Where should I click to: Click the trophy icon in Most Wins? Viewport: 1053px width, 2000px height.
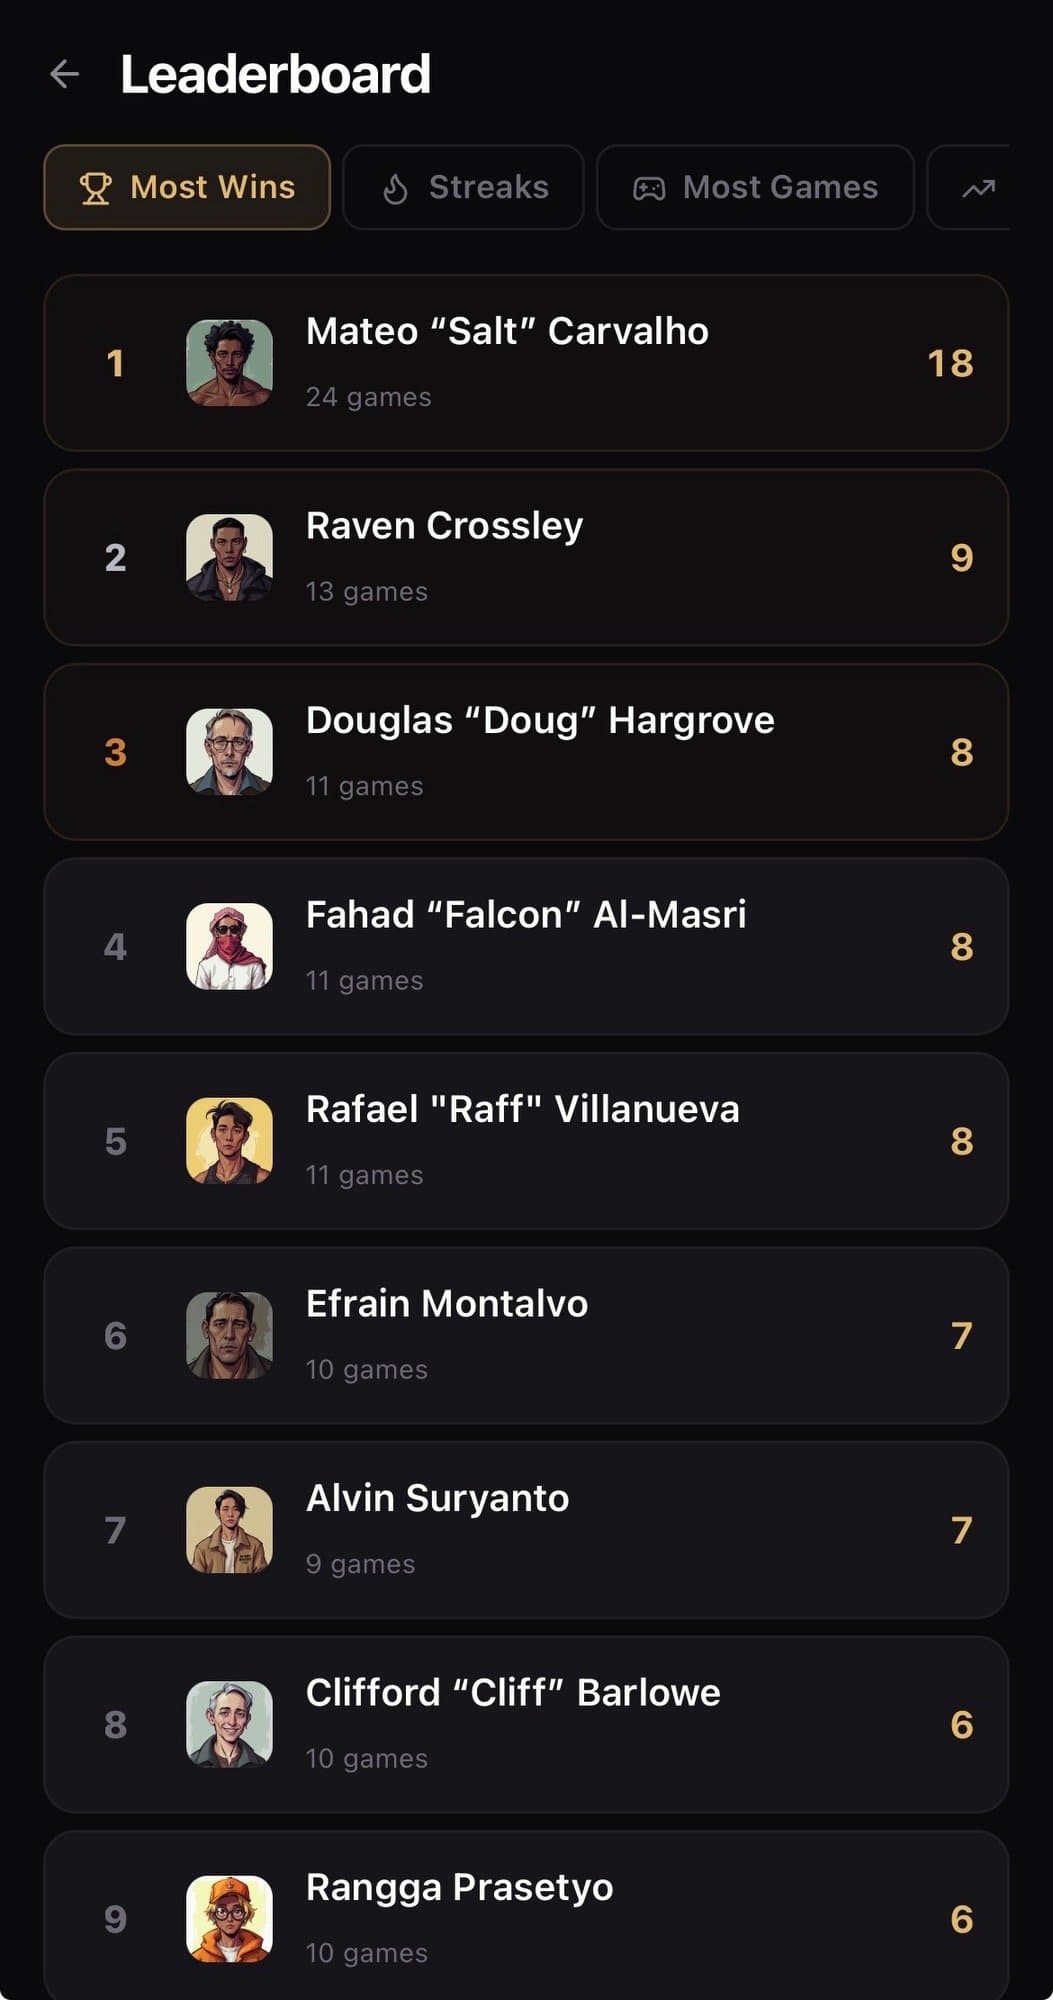(x=96, y=188)
